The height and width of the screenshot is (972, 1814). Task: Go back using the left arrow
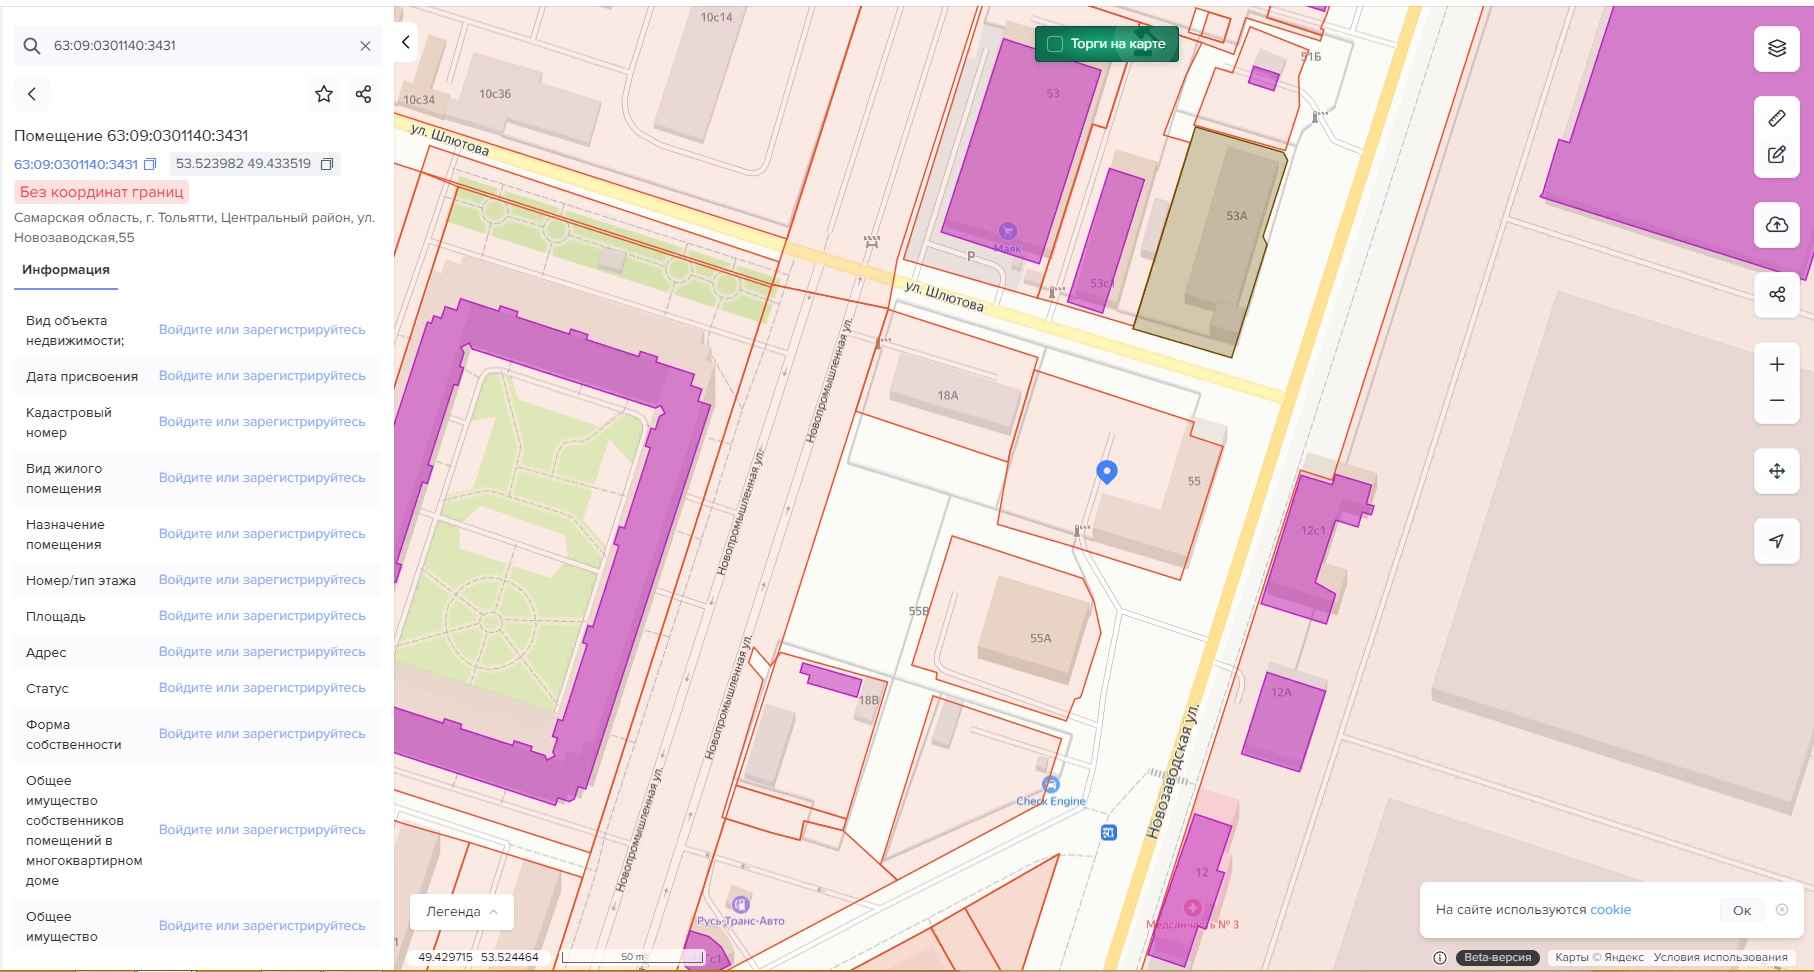click(x=32, y=94)
